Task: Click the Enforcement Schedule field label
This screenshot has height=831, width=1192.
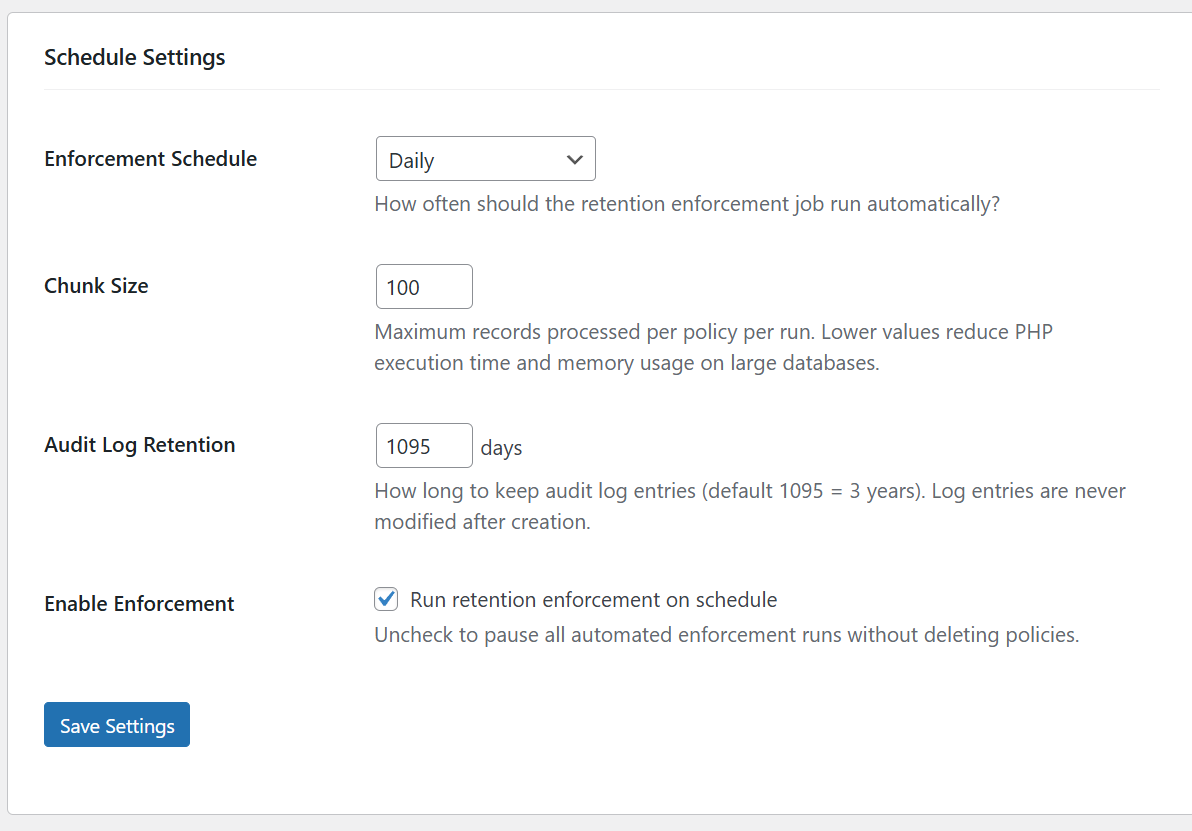Action: click(x=151, y=159)
